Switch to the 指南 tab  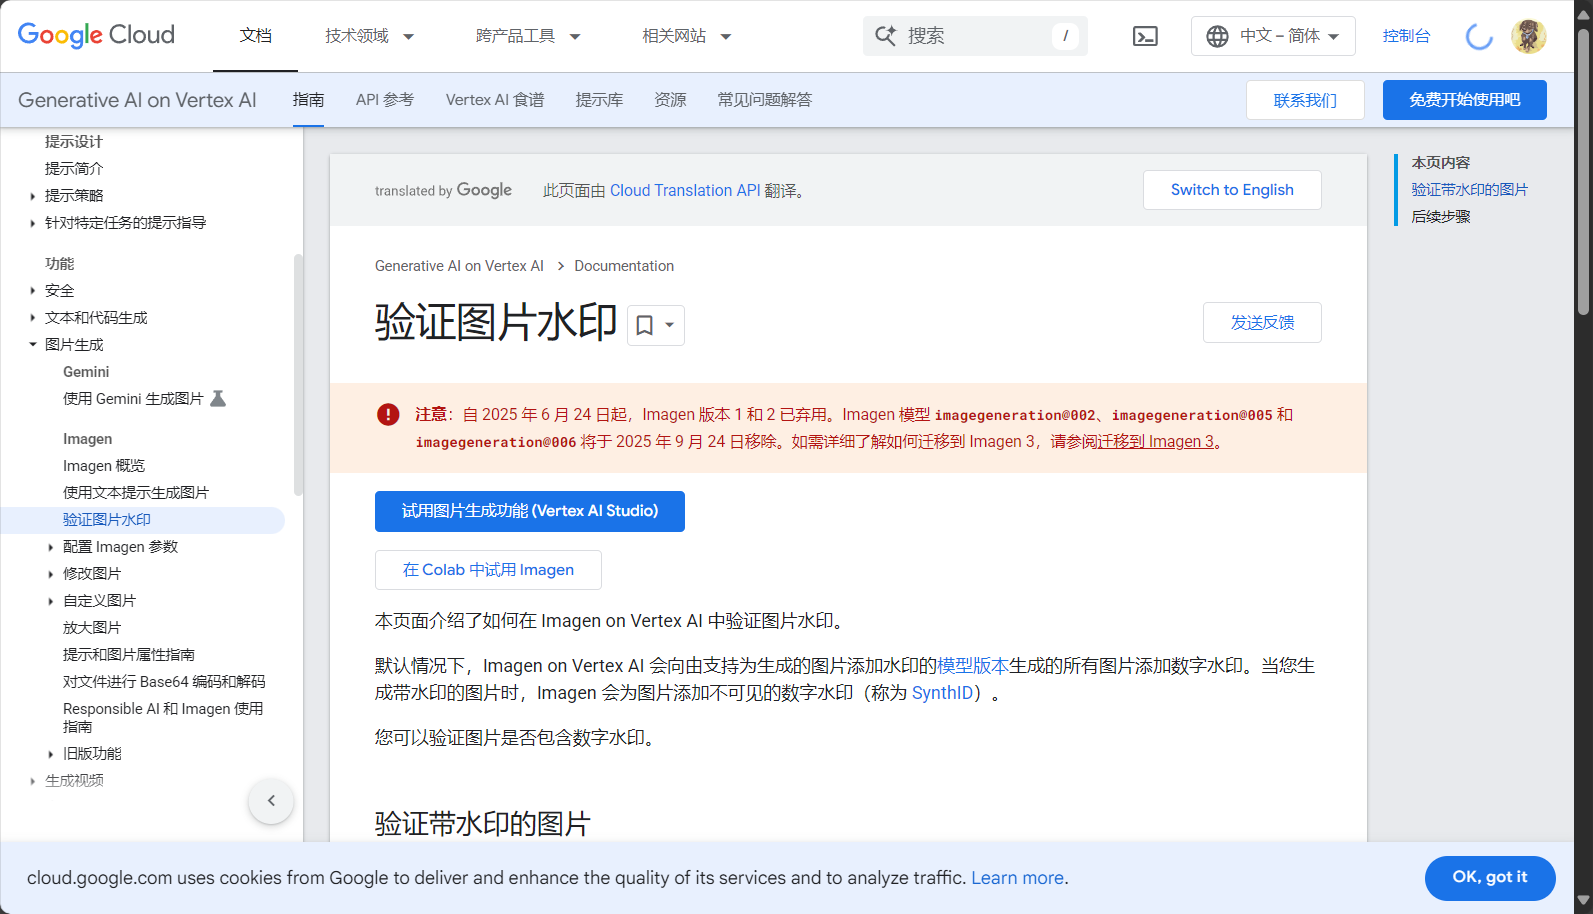tap(308, 100)
